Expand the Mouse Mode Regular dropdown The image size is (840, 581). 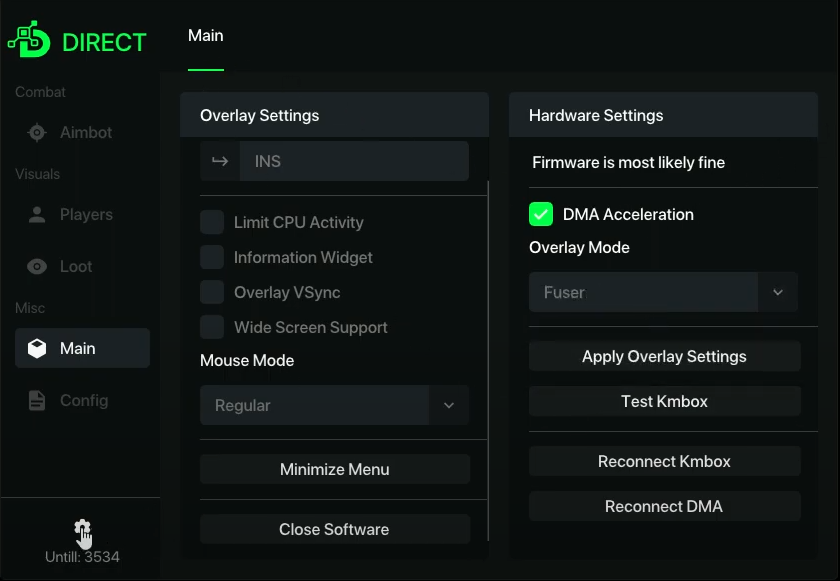[448, 406]
